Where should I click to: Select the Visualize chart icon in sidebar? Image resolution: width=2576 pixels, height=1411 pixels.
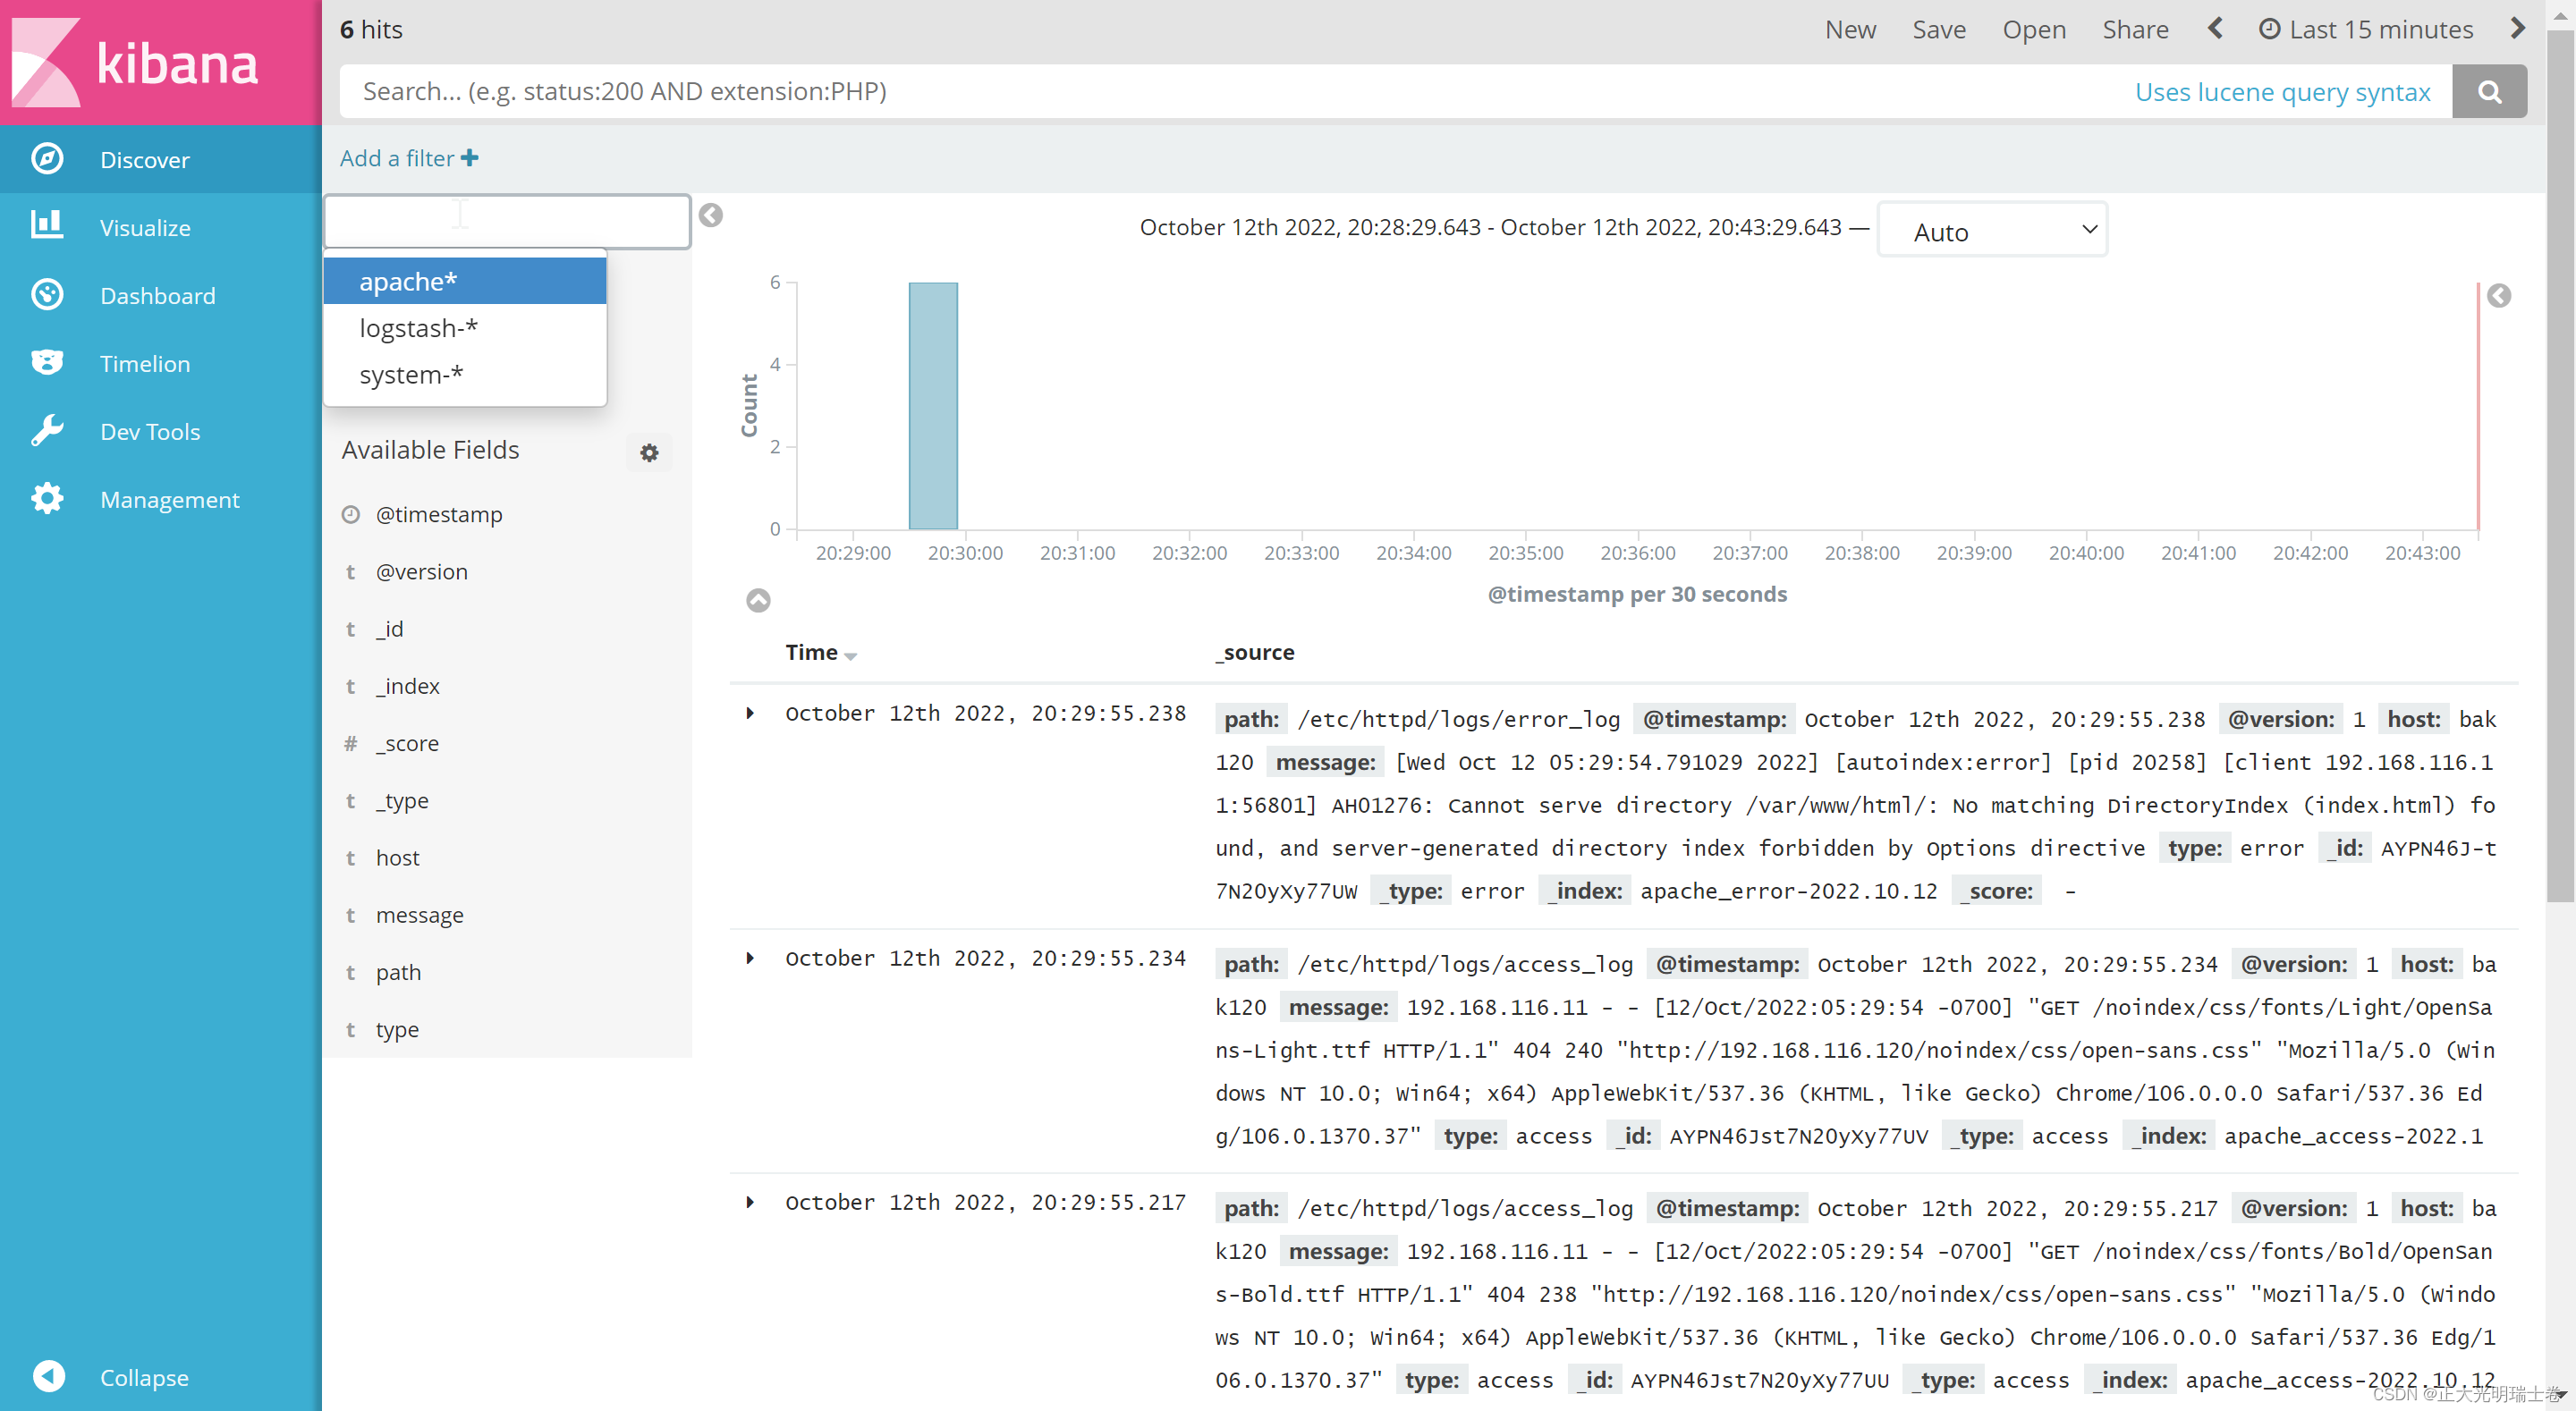[x=47, y=226]
